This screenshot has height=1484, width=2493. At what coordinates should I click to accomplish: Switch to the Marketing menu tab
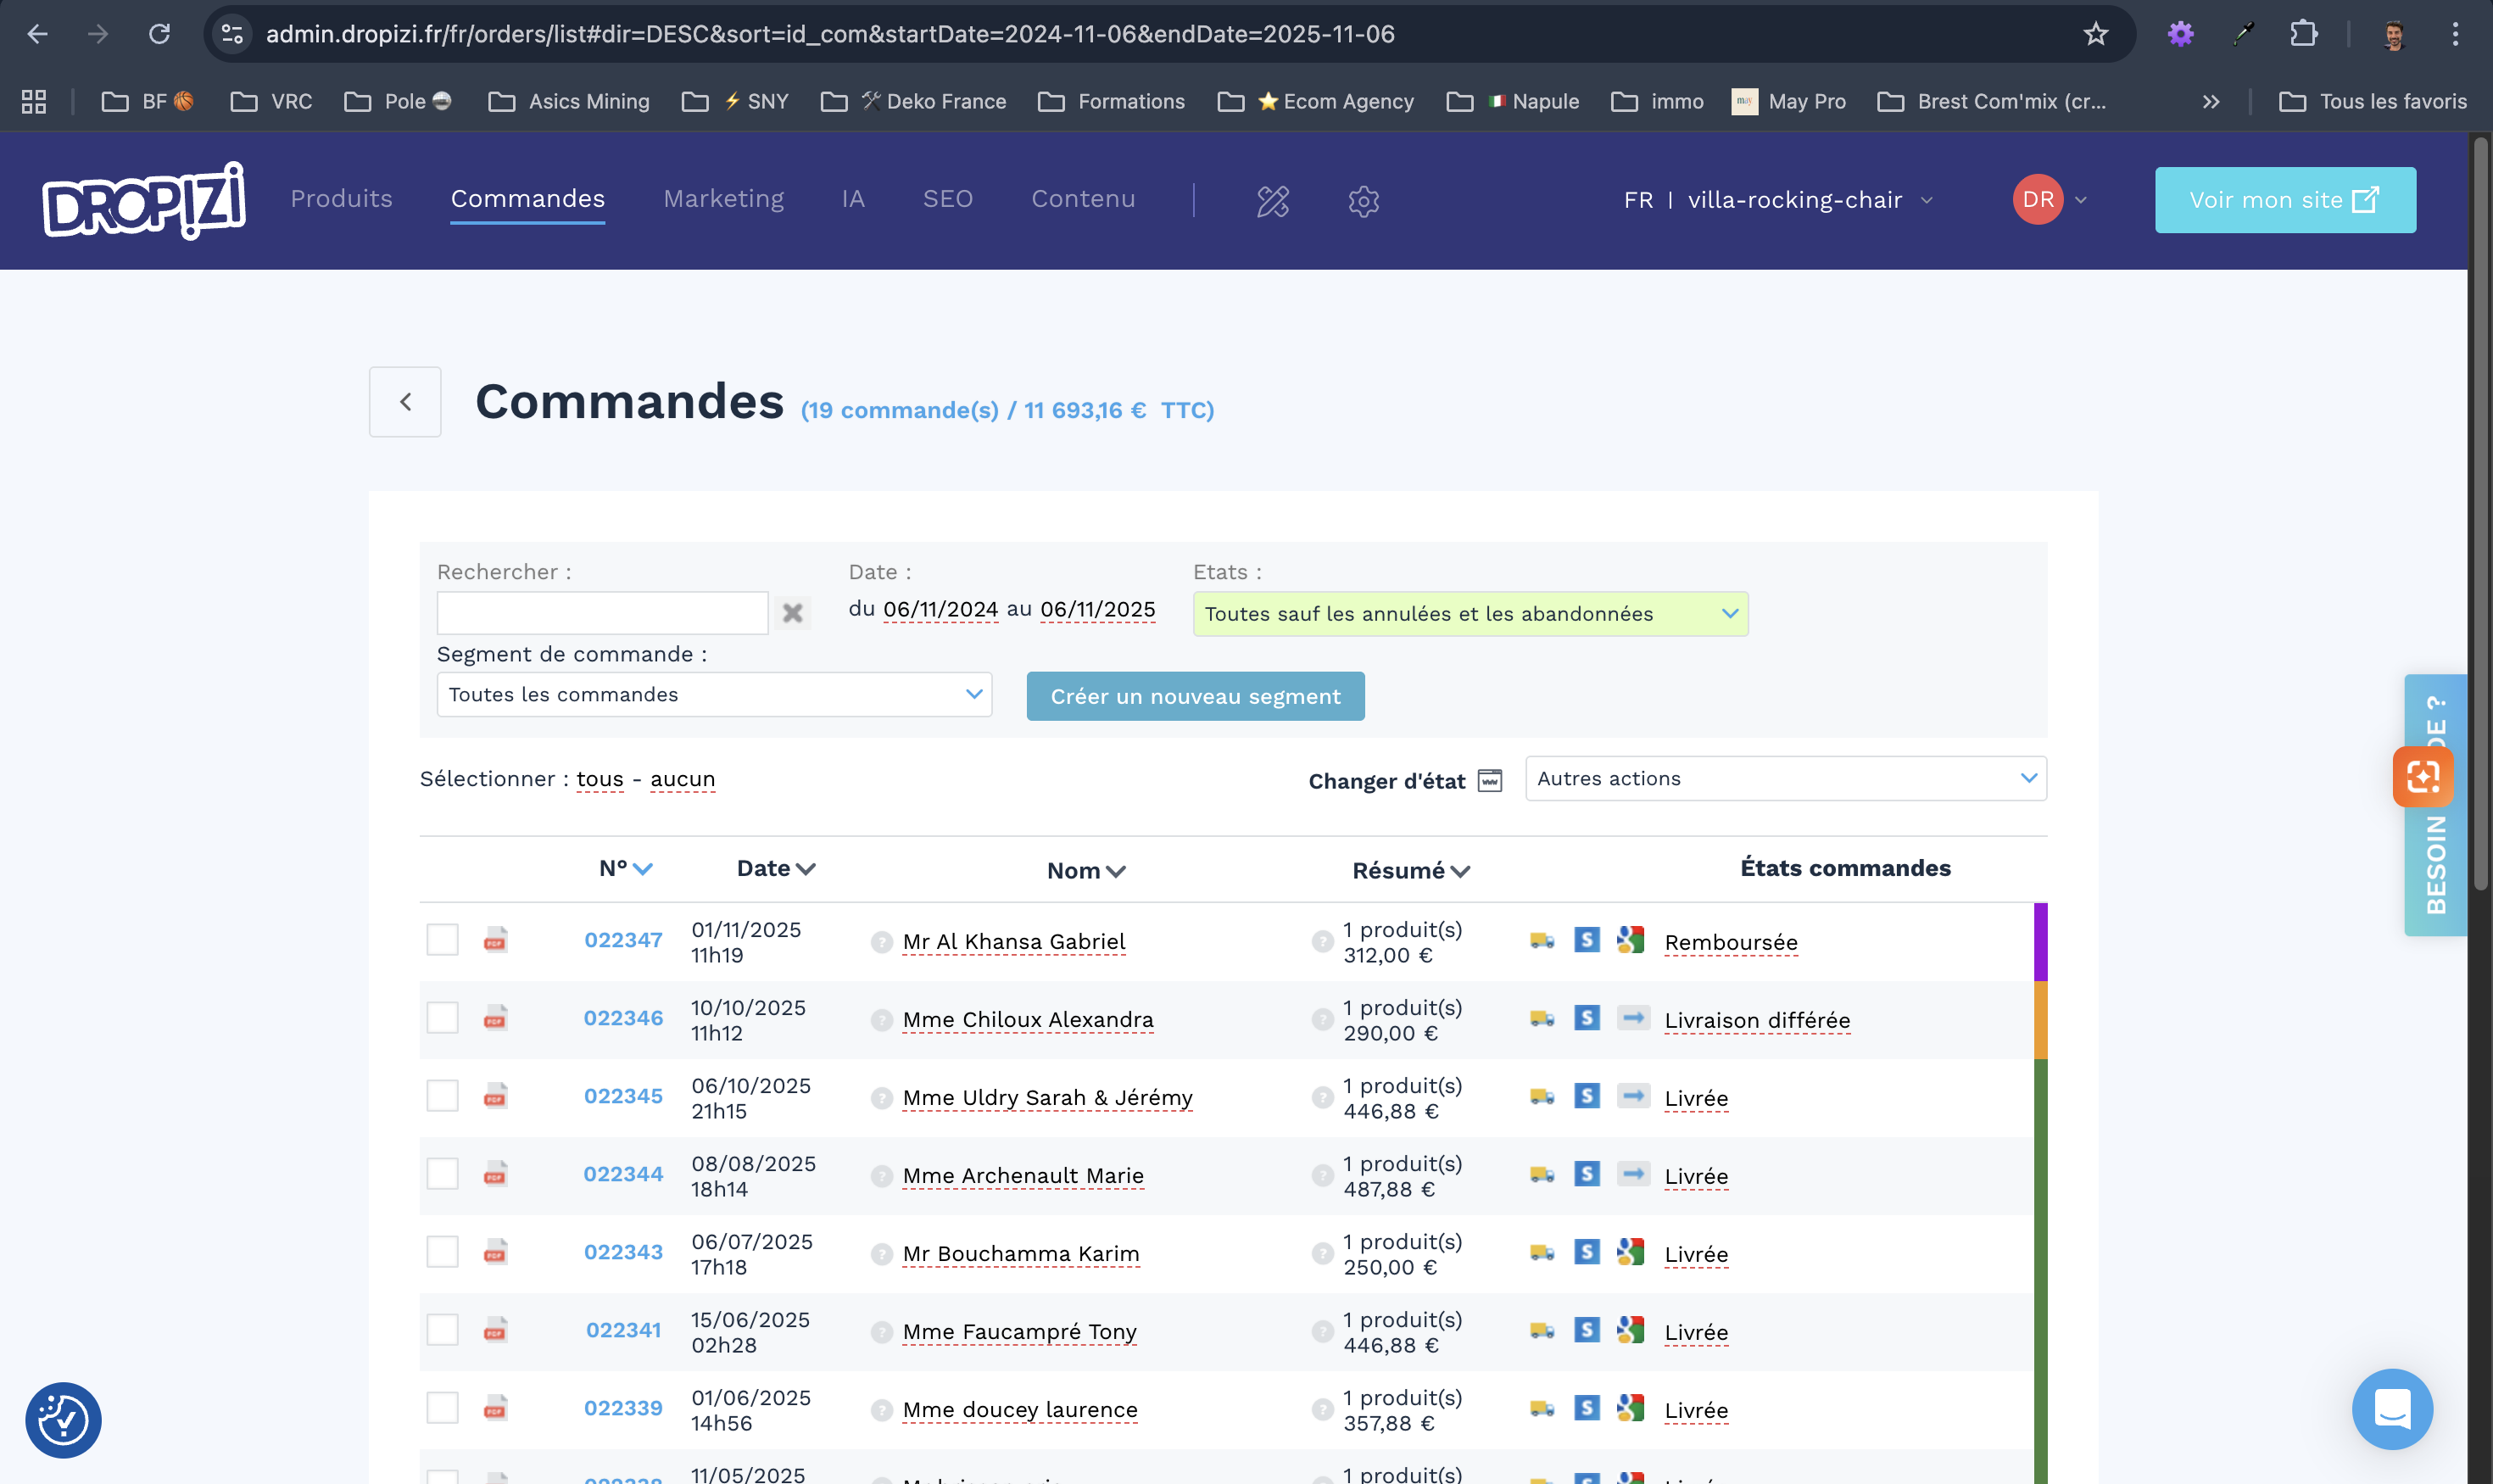(723, 199)
